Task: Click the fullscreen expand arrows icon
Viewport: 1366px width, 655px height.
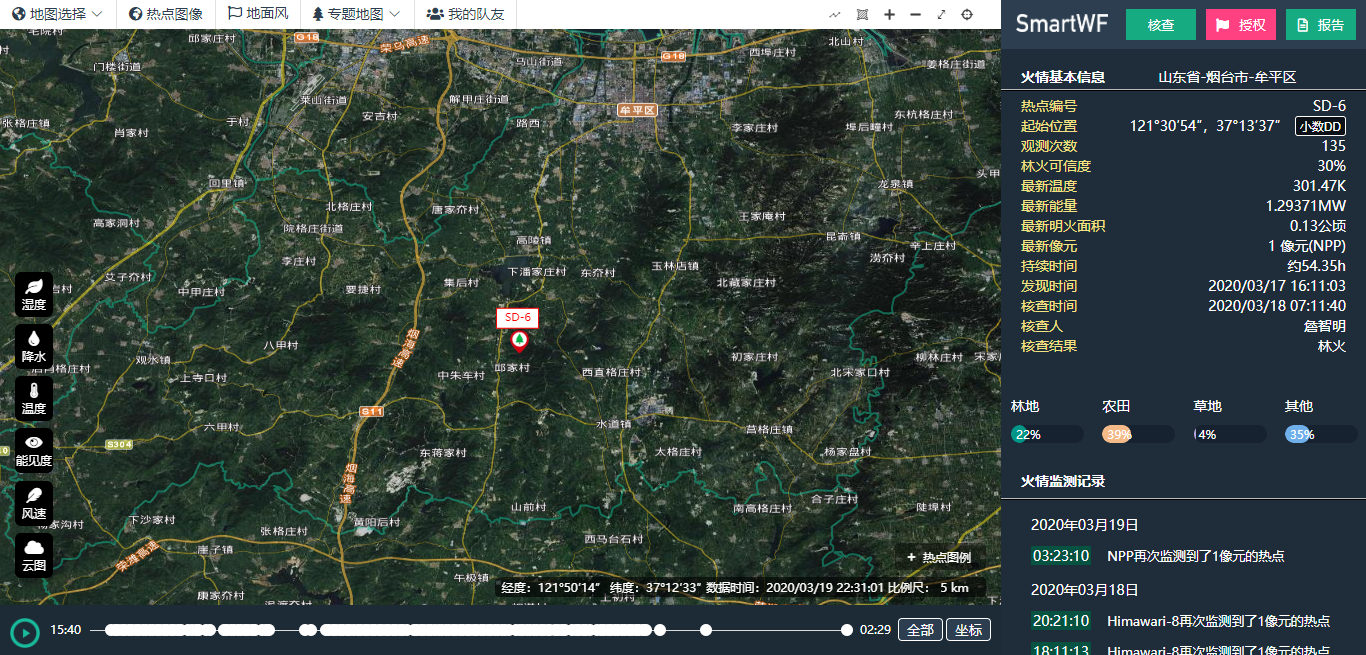Action: click(941, 14)
